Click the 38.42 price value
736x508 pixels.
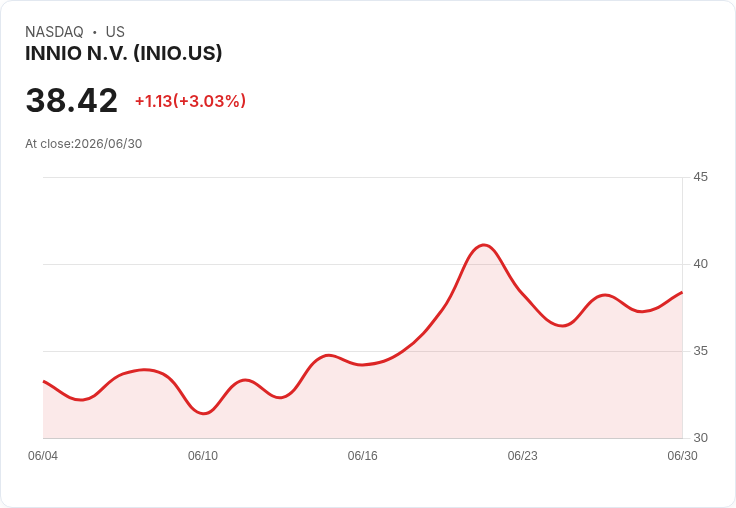pyautogui.click(x=71, y=100)
